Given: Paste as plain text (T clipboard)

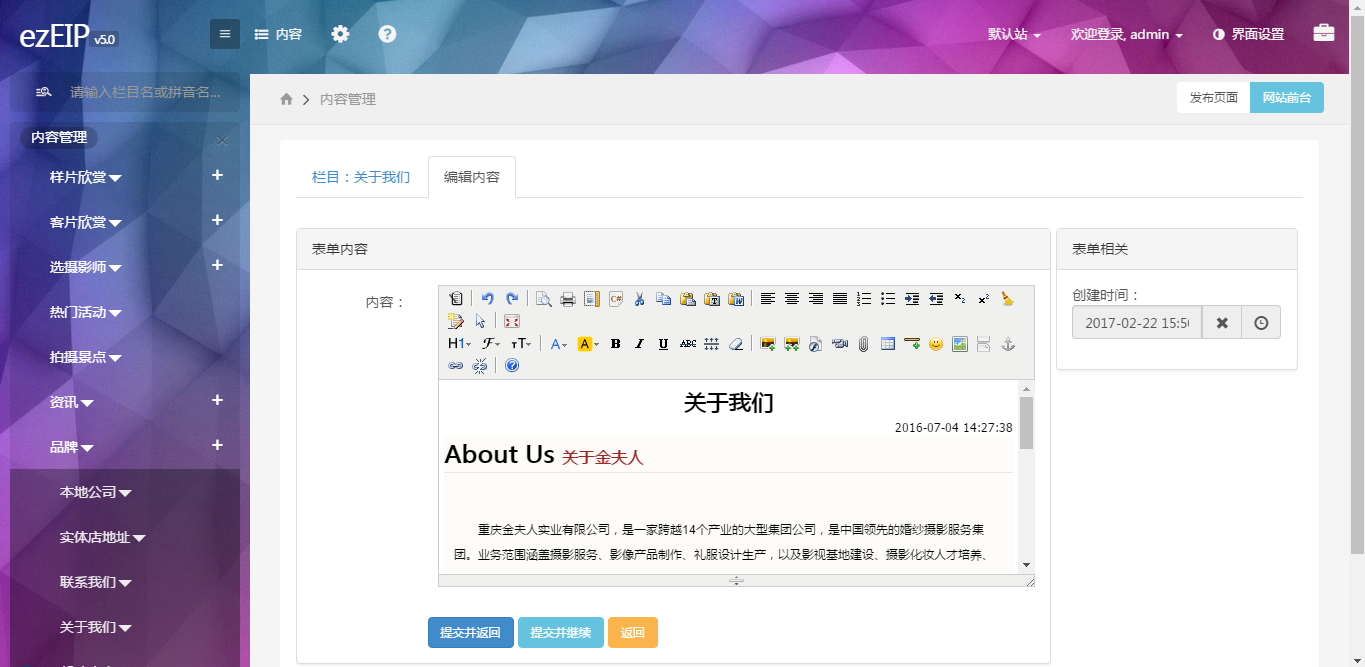Looking at the screenshot, I should pos(711,298).
